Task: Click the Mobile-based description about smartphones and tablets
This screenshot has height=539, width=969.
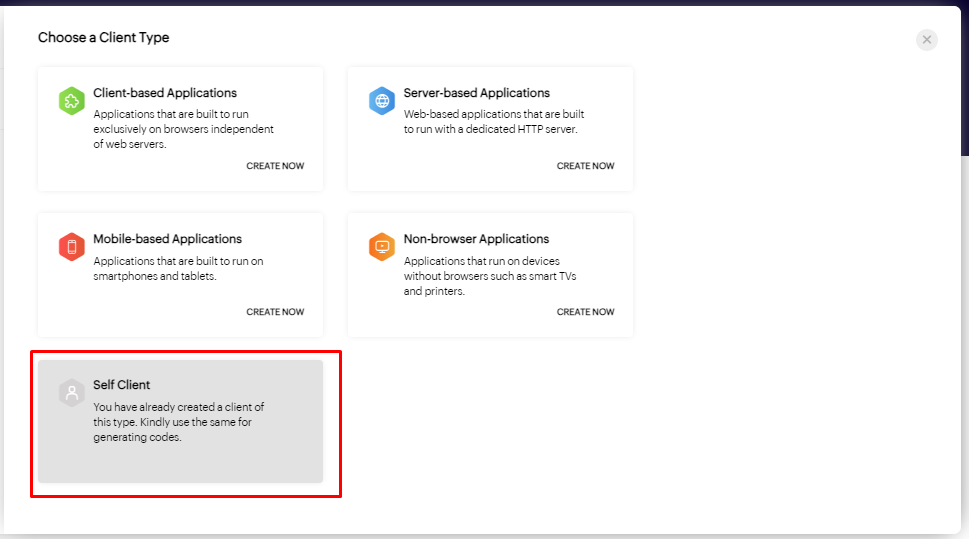Action: click(178, 268)
